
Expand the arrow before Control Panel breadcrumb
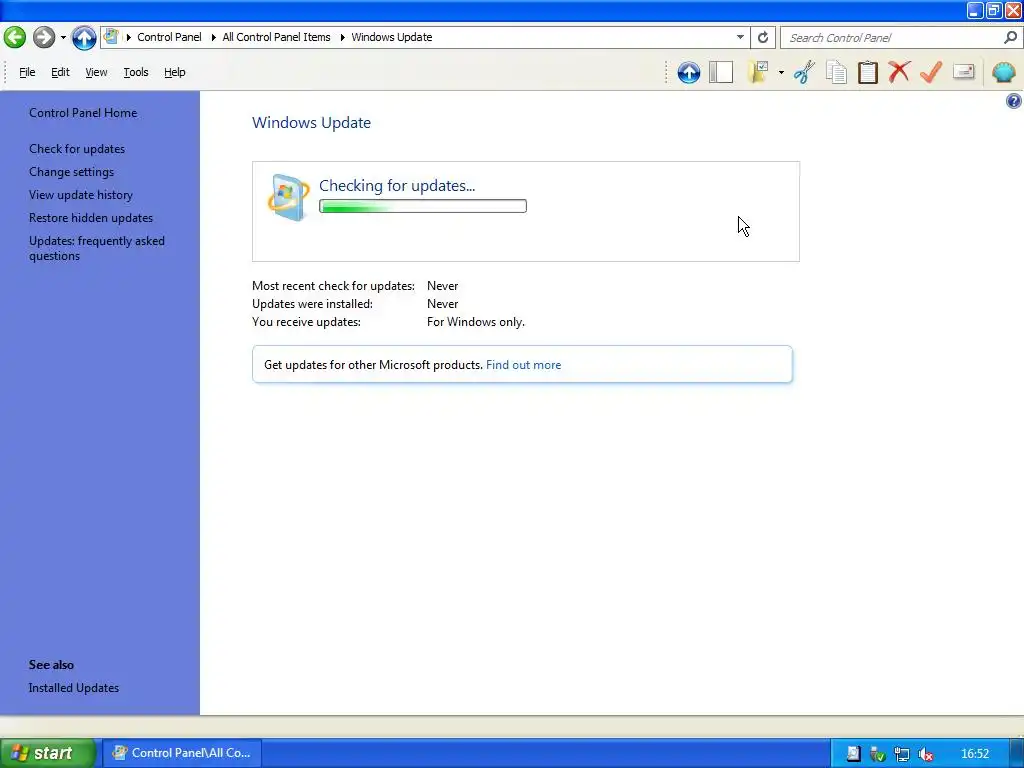129,37
